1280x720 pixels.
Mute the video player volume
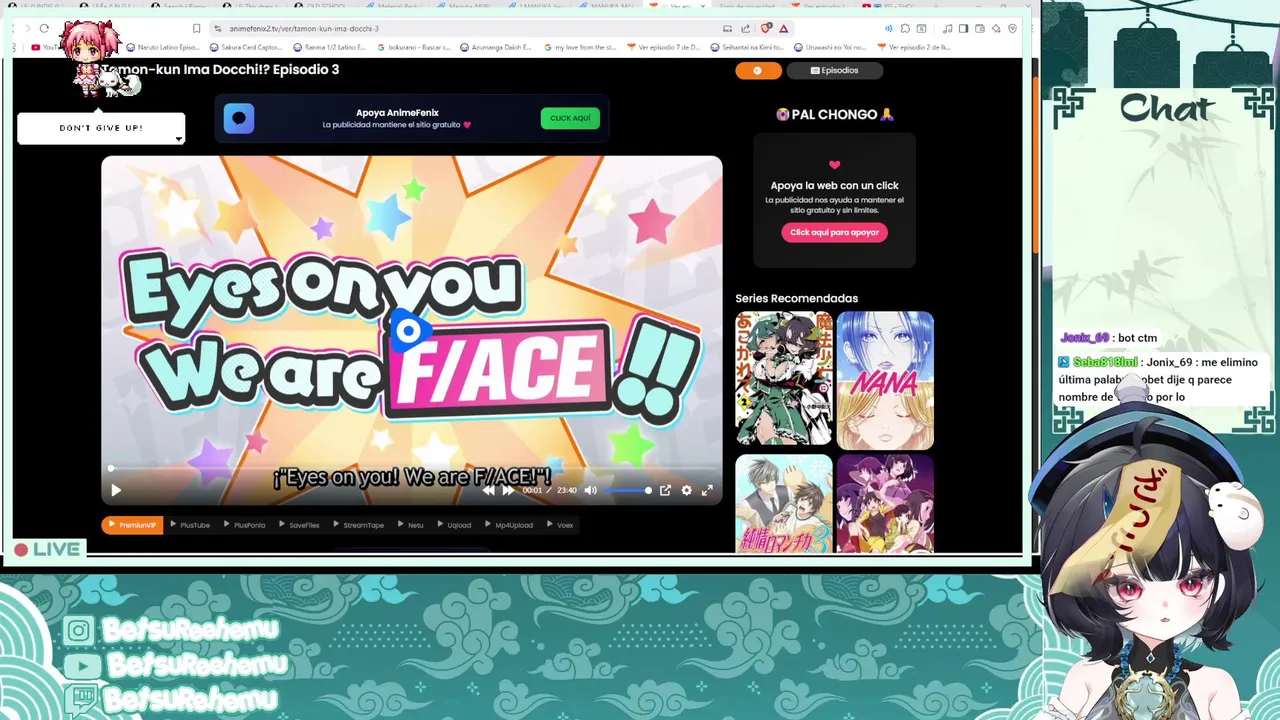[x=590, y=490]
